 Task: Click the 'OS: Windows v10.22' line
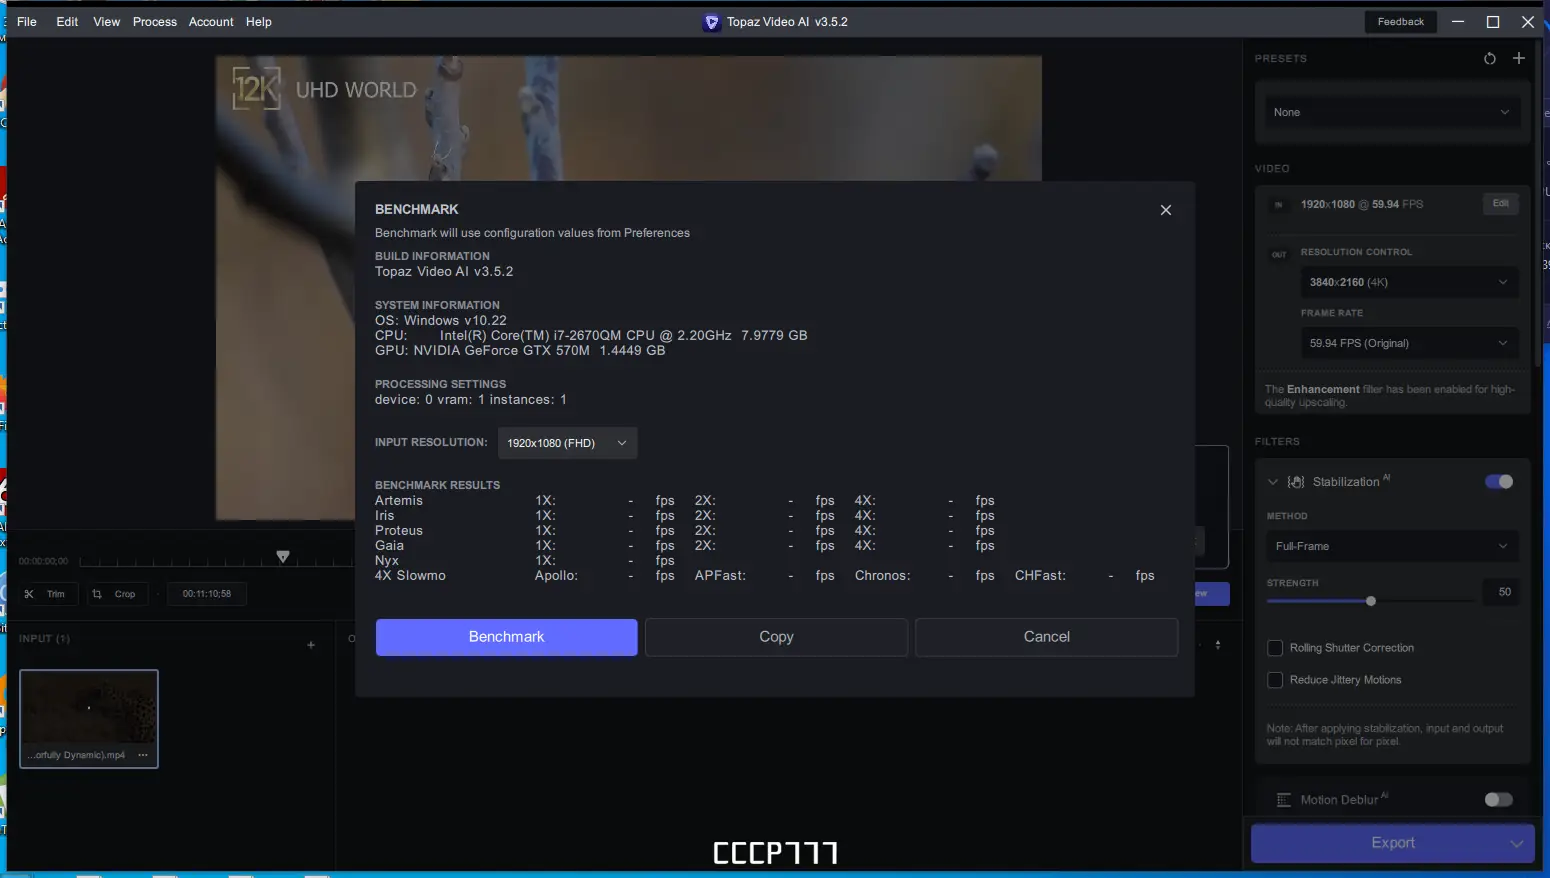pos(441,321)
